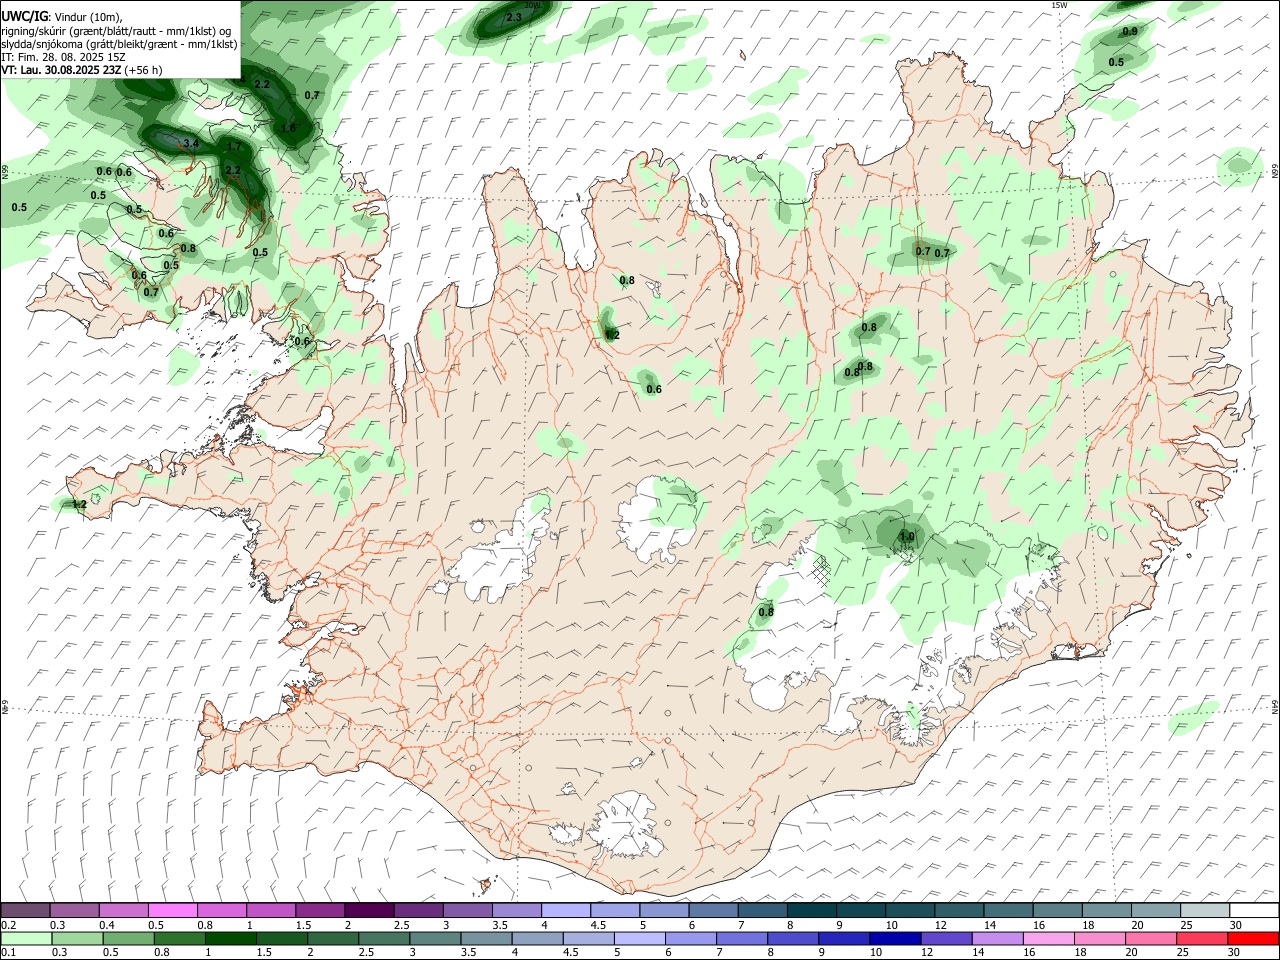Pick lower scale green swatch between 0.8 and 1
Image resolution: width=1280 pixels, height=960 pixels.
(x=179, y=938)
